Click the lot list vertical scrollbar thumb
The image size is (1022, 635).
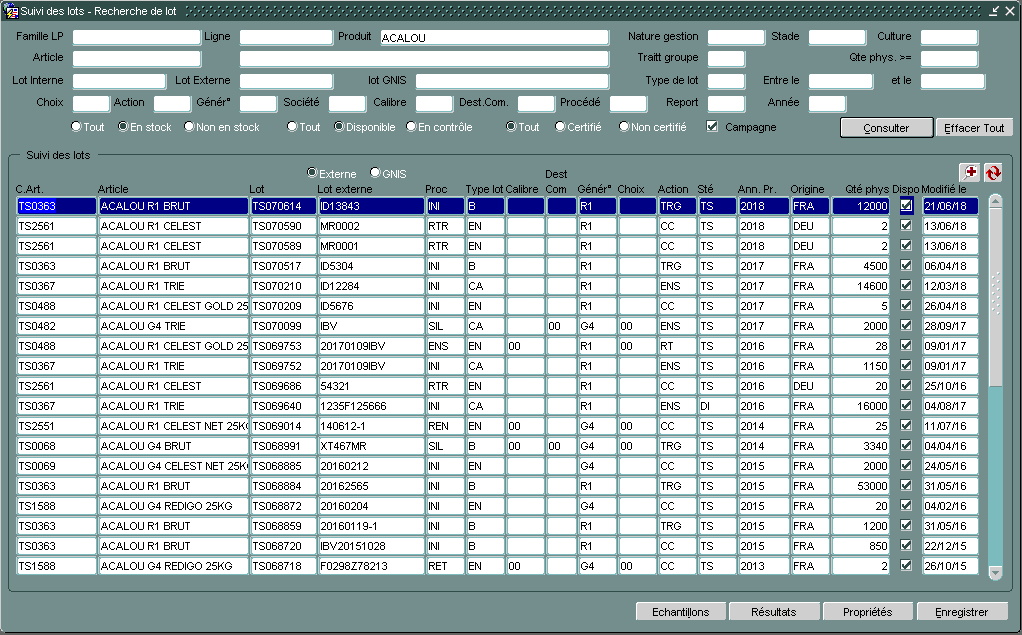(x=995, y=297)
